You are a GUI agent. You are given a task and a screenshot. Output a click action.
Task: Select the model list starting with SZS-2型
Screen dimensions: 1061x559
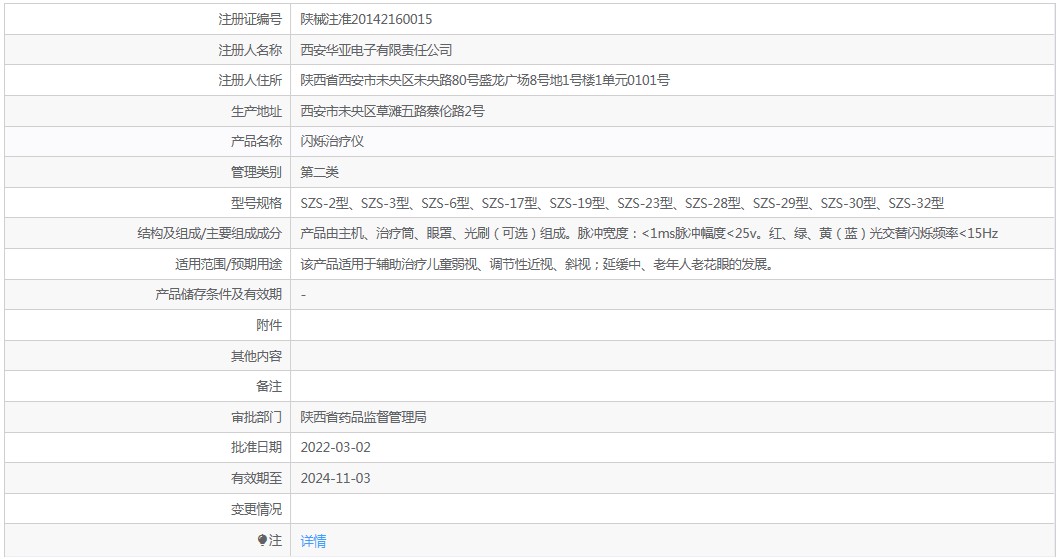(x=622, y=203)
